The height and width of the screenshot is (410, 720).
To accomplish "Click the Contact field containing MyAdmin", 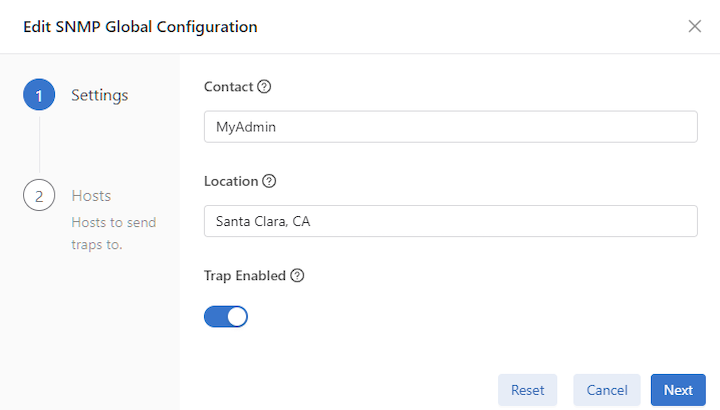I will 451,127.
